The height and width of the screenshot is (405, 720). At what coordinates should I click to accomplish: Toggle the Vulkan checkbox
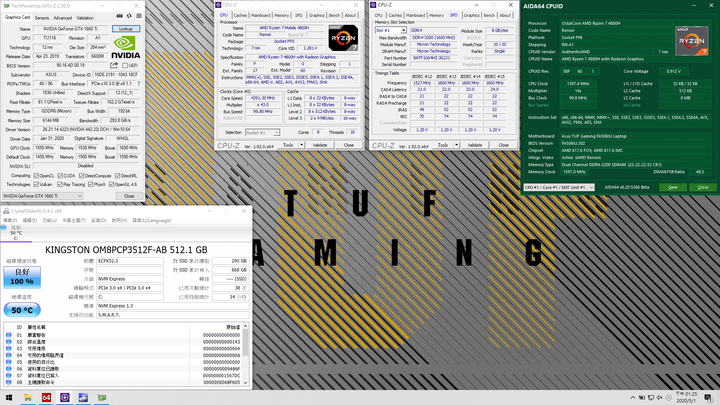point(36,184)
